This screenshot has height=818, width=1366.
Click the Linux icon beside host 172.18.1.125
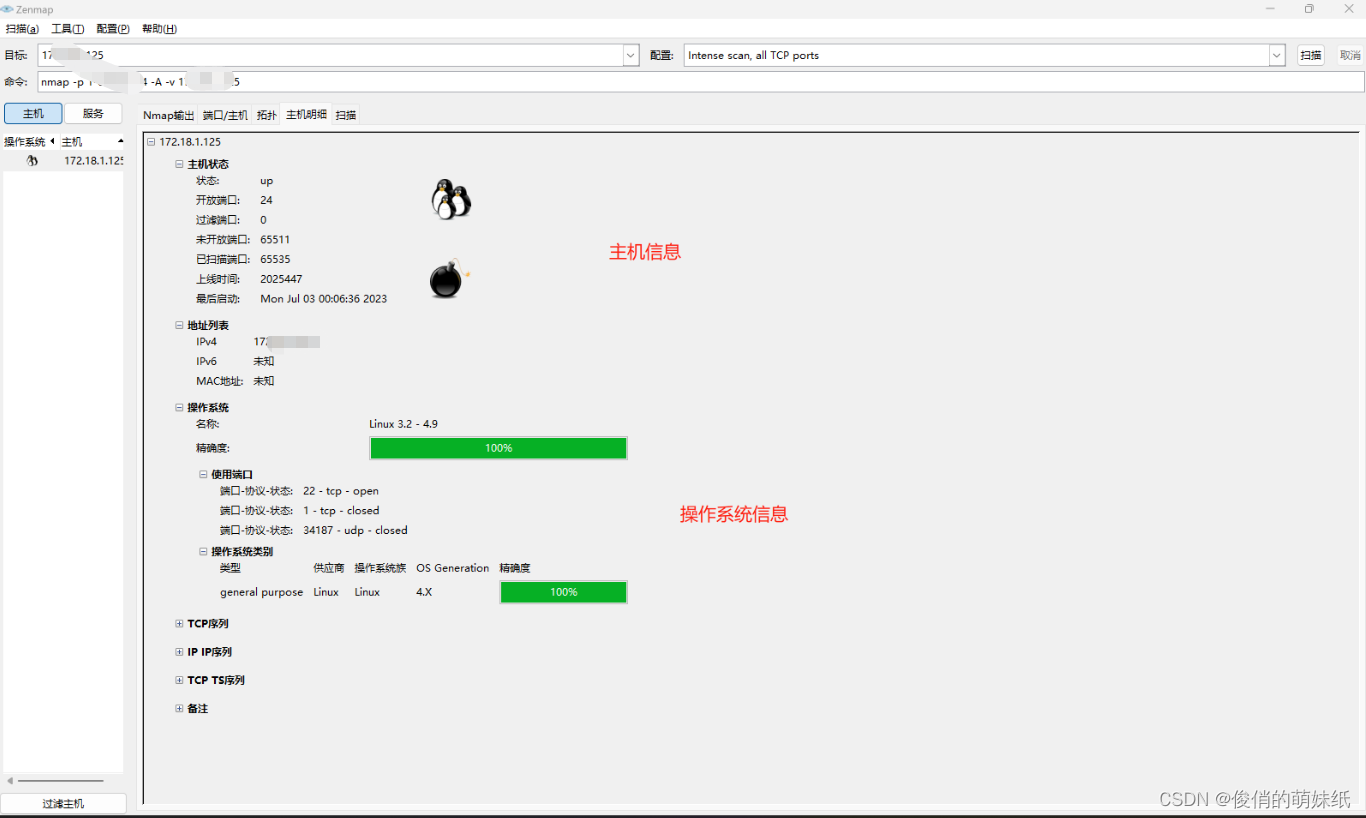(32, 160)
